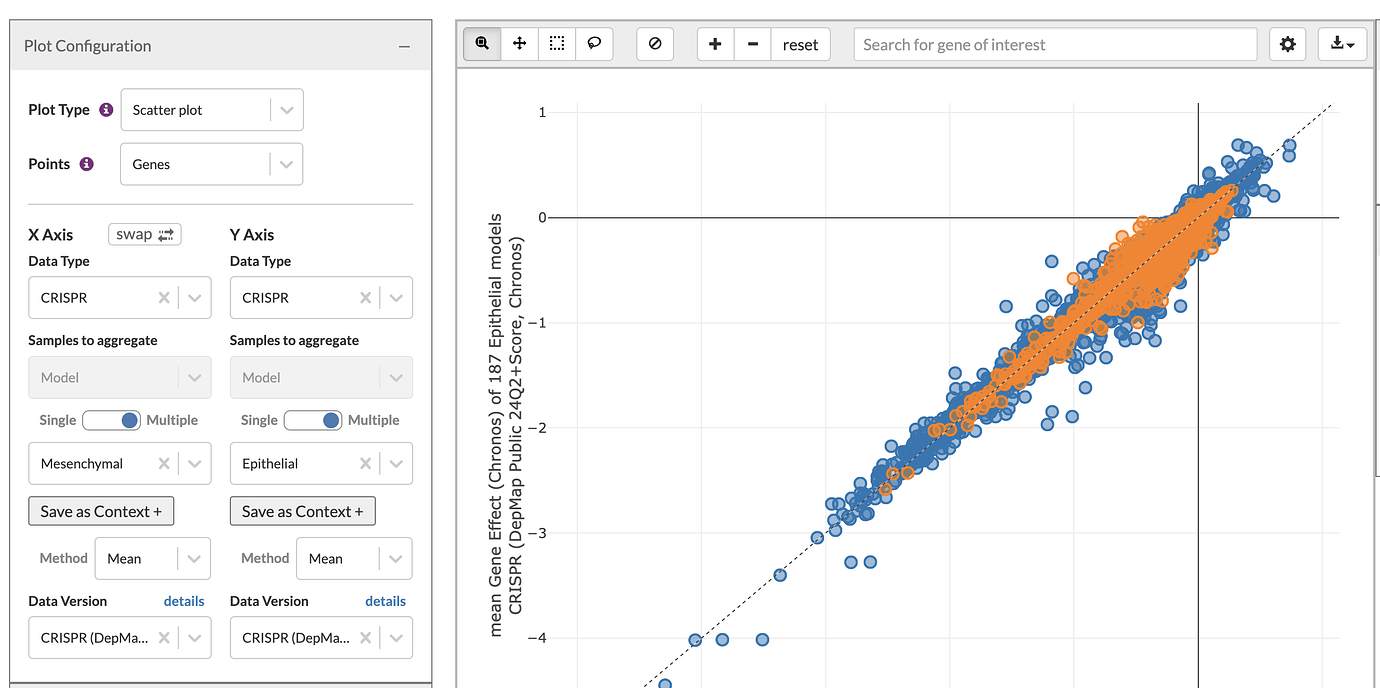Expand the Epithelial context dropdown
This screenshot has width=1380, height=688.
click(396, 463)
